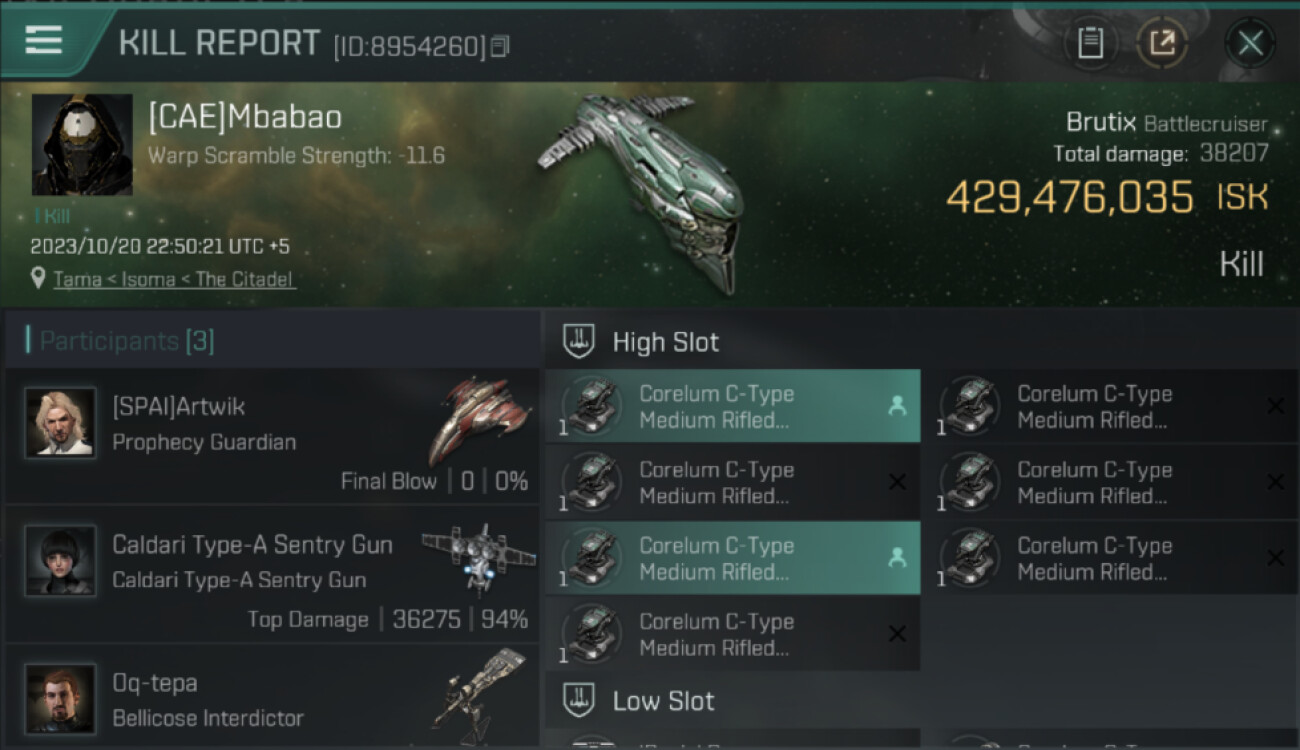Close the Kill Report window

tap(1250, 43)
